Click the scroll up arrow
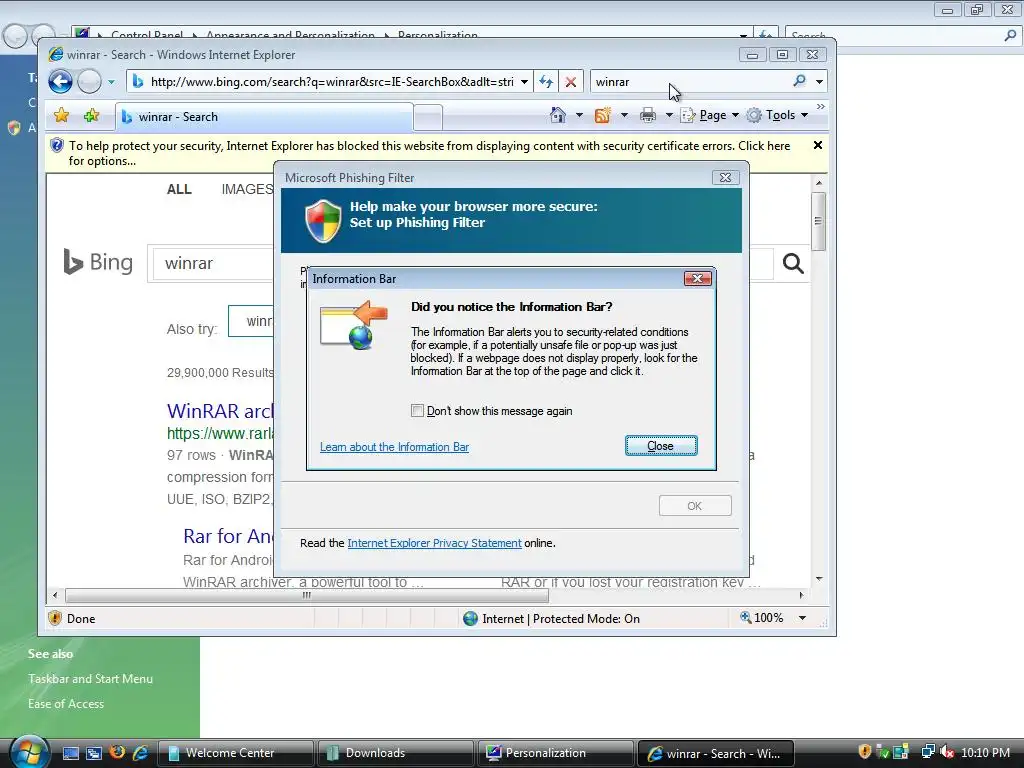The width and height of the screenshot is (1024, 768). pyautogui.click(x=818, y=183)
